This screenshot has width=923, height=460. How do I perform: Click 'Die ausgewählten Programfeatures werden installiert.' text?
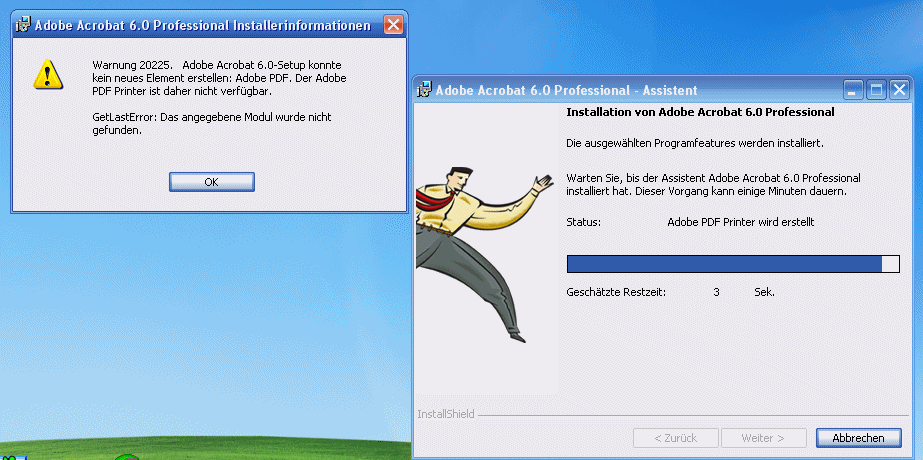(695, 143)
